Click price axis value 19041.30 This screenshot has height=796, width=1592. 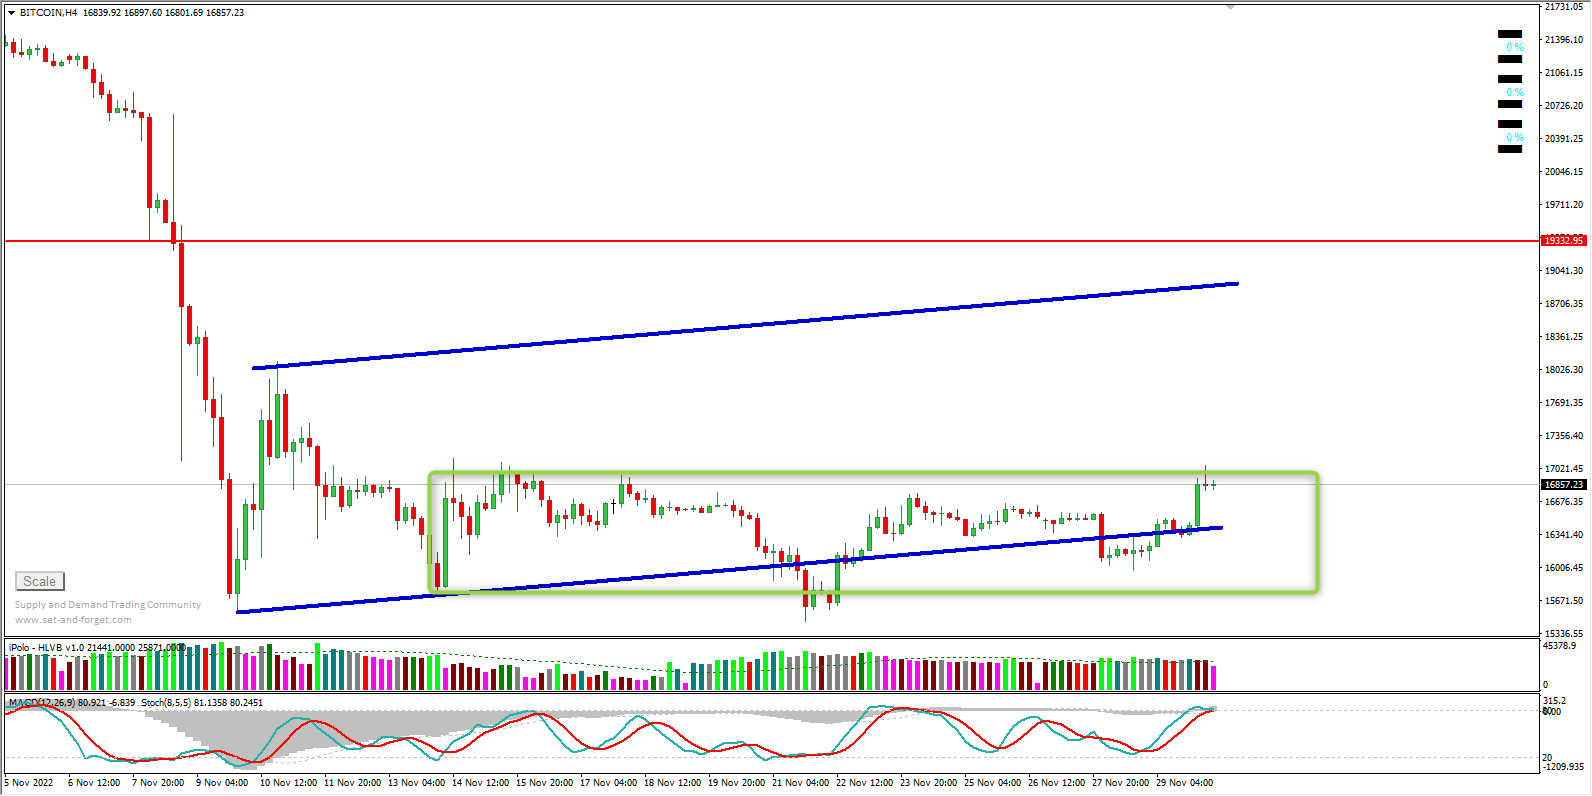click(x=1564, y=271)
